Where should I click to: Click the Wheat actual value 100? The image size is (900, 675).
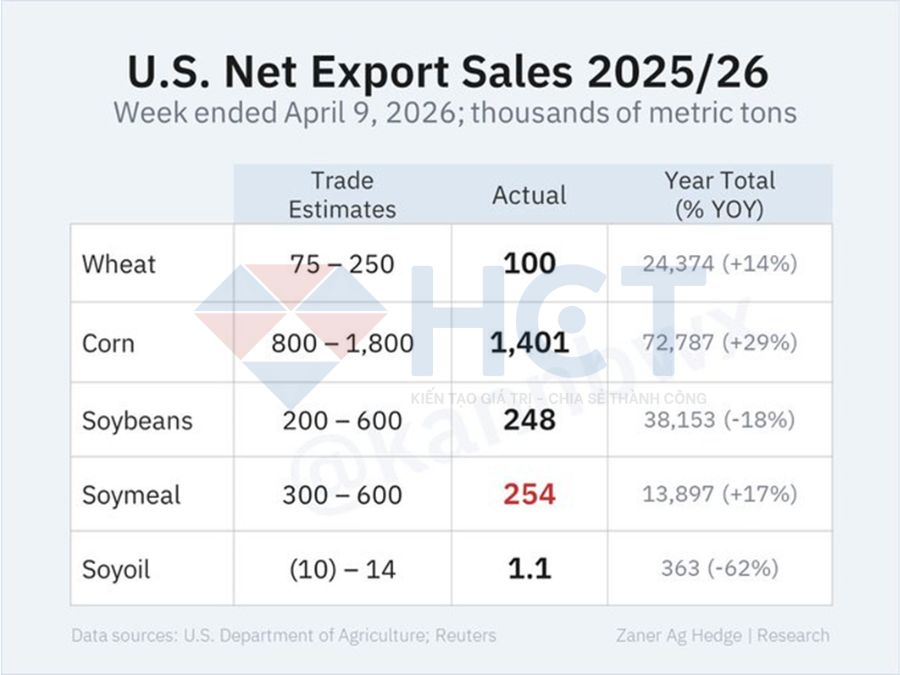529,265
